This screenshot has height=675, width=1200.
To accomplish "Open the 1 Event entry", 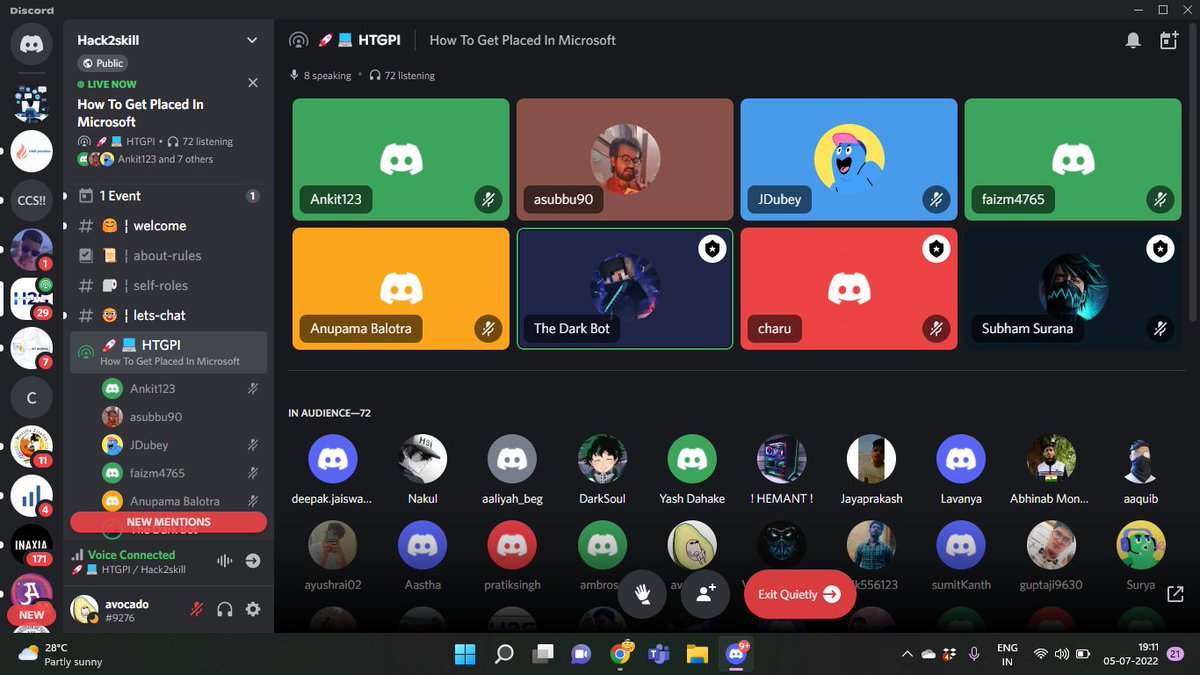I will (168, 196).
